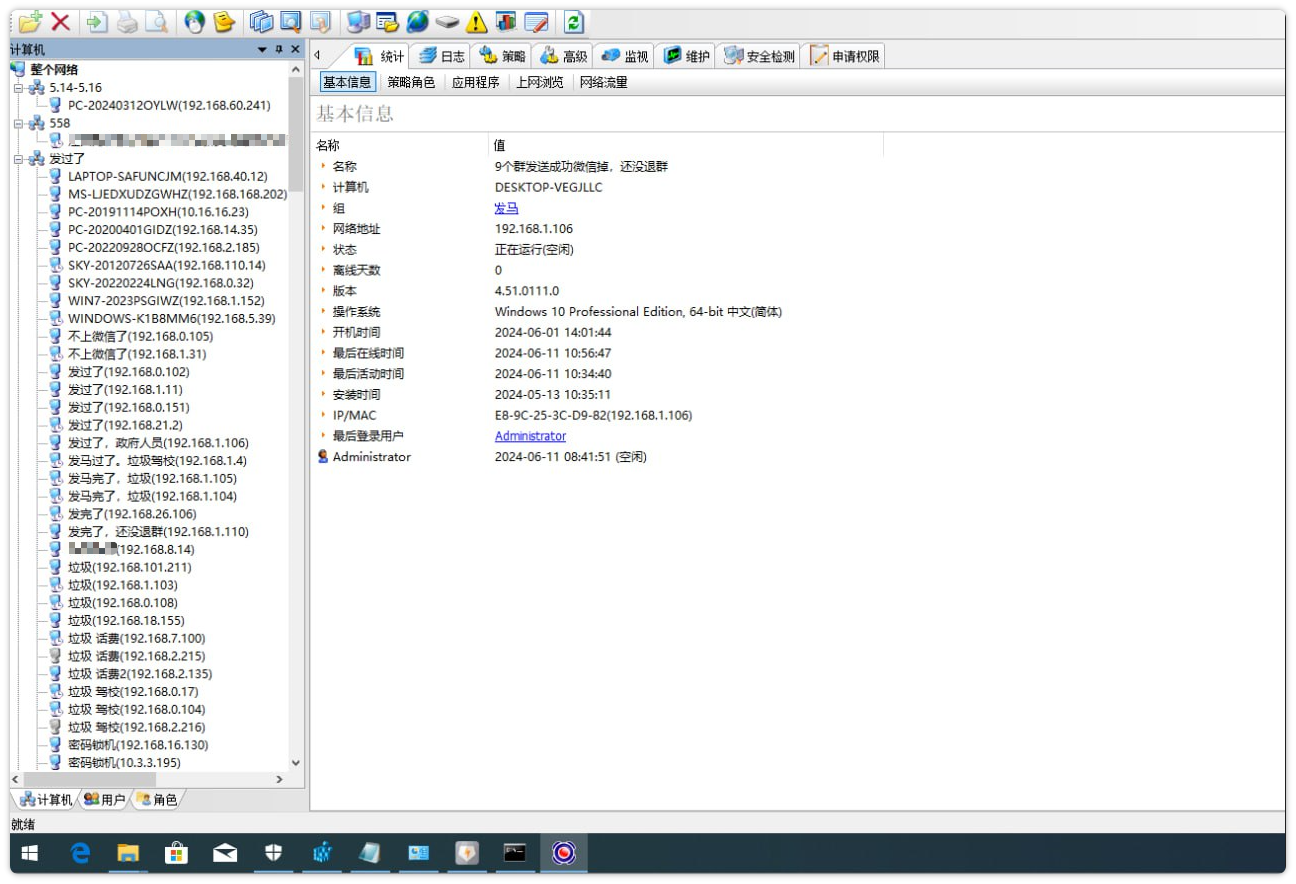Switch to the 用户 bottom tab
Screen dimensions: 1296x884
point(105,799)
